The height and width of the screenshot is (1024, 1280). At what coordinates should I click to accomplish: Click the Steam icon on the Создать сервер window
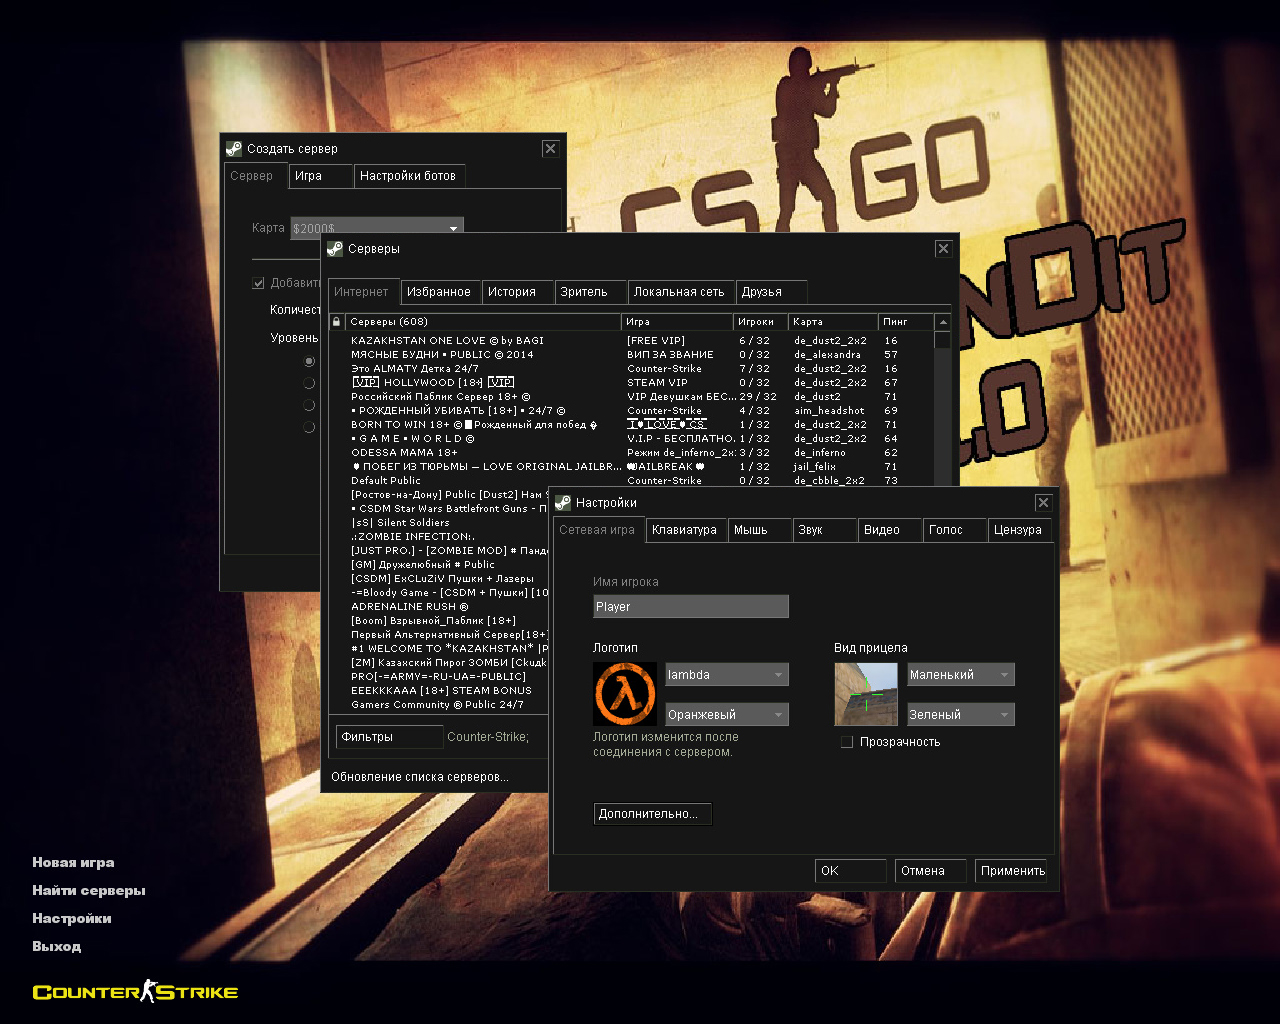(x=234, y=148)
